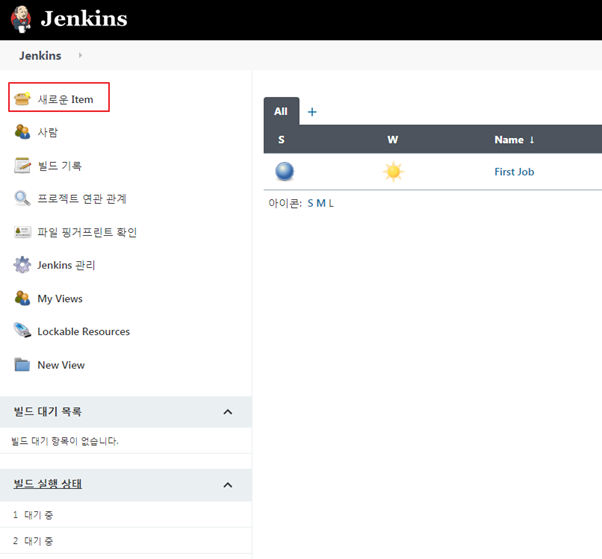Click the My Views people icon
Image resolution: width=602 pixels, height=559 pixels.
point(22,298)
